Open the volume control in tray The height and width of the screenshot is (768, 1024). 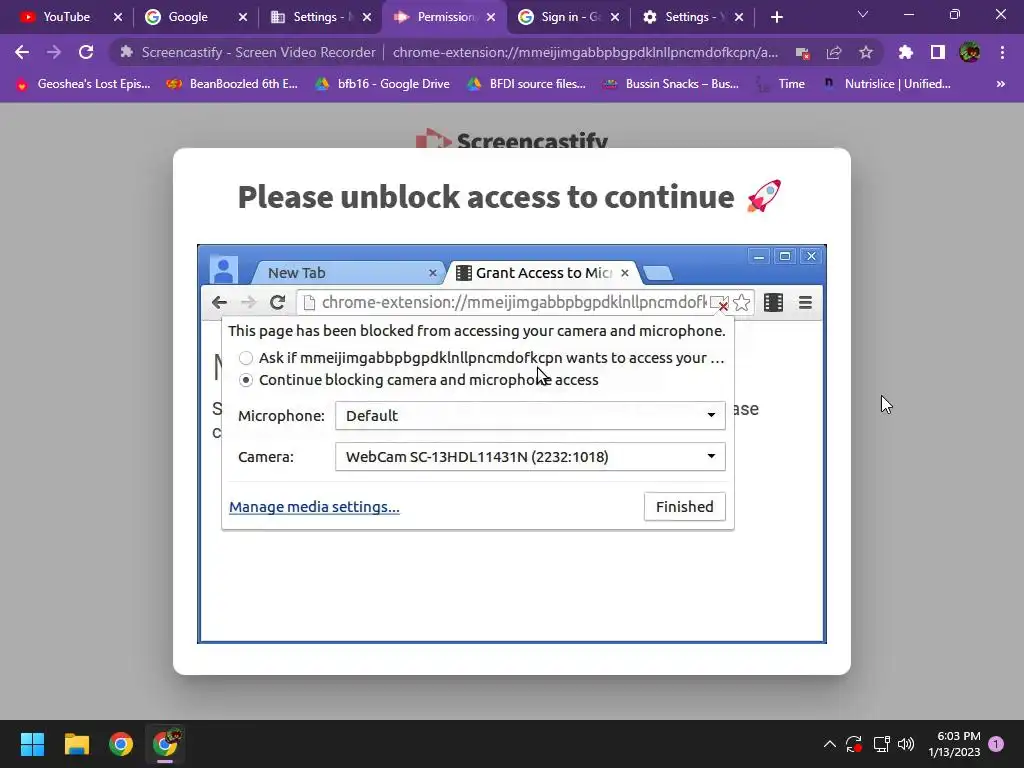pos(906,744)
